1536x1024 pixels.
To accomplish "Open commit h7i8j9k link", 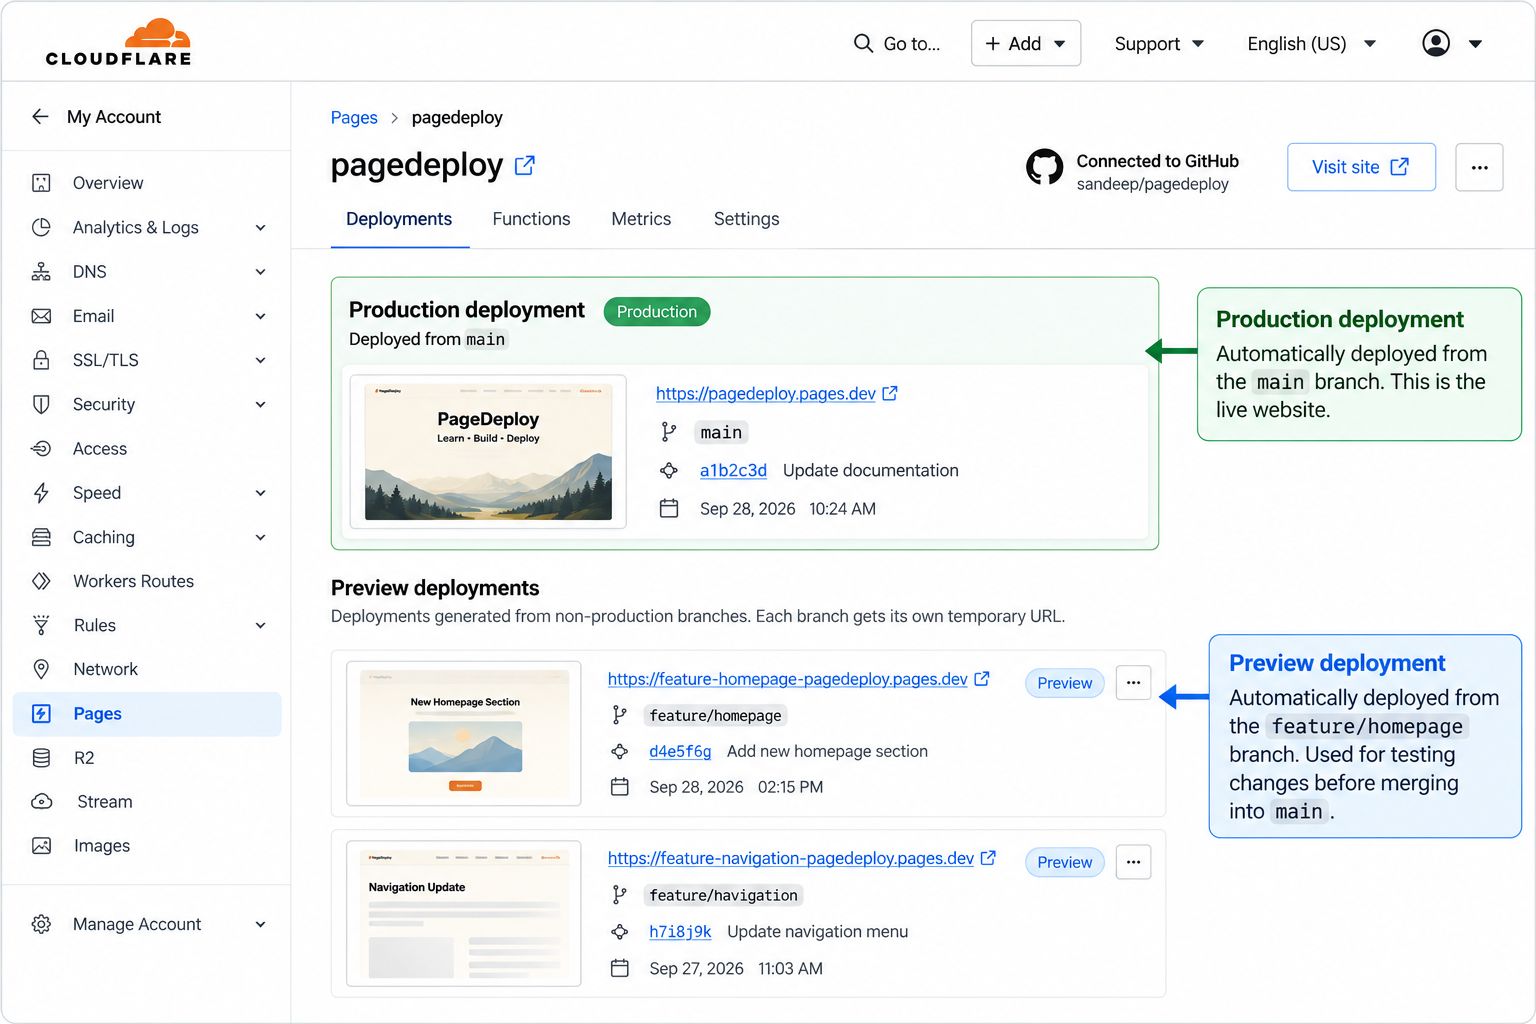I will [x=680, y=931].
